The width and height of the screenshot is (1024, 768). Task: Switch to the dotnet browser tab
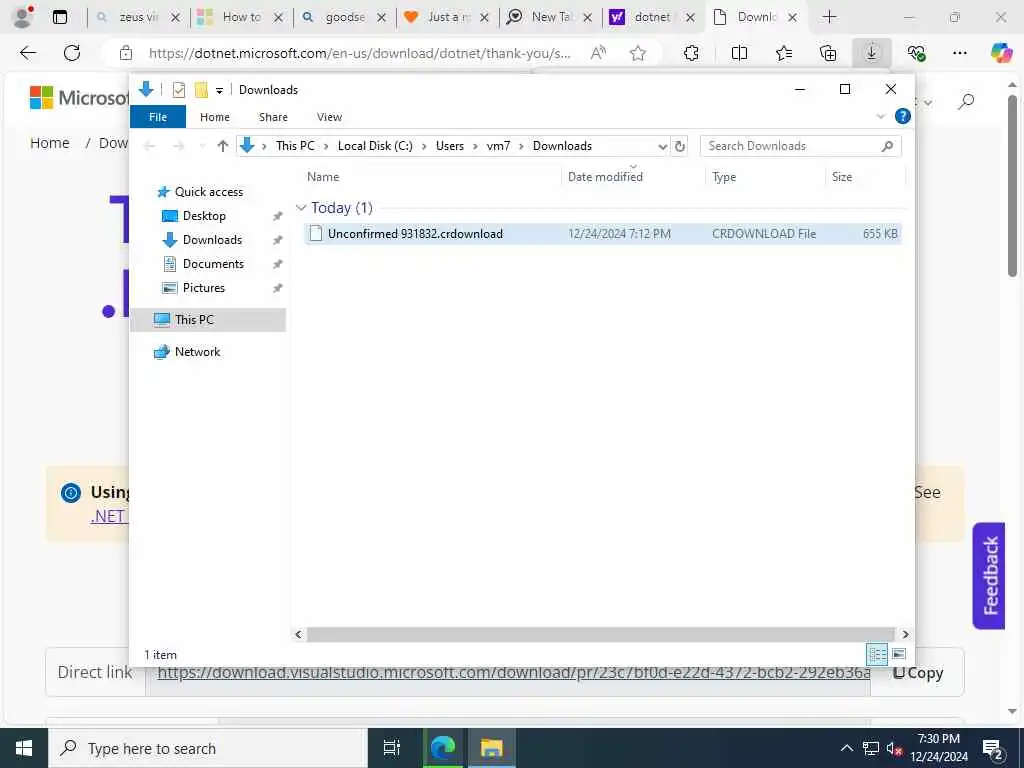[x=652, y=17]
